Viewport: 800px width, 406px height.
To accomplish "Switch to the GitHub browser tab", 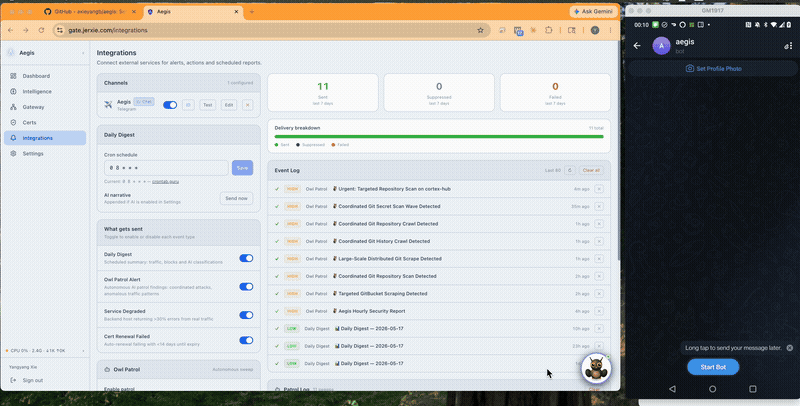I will 90,11.
